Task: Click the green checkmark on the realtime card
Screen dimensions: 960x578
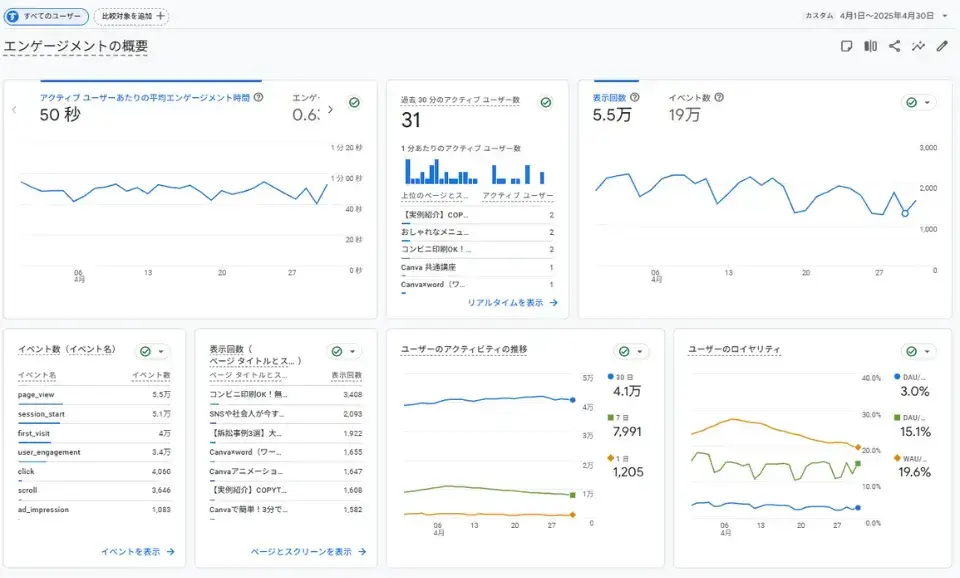Action: (x=546, y=101)
